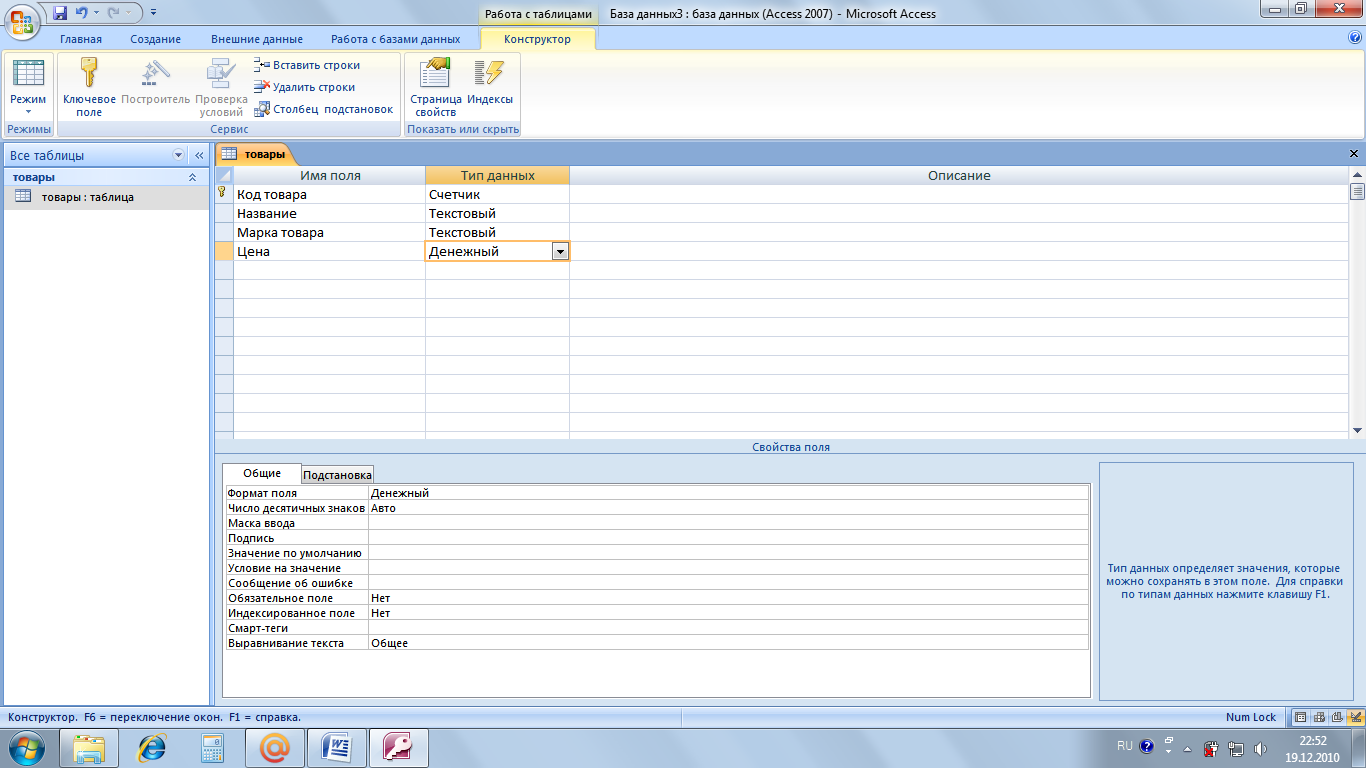Click Удалить строки button
The height and width of the screenshot is (768, 1366).
304,87
